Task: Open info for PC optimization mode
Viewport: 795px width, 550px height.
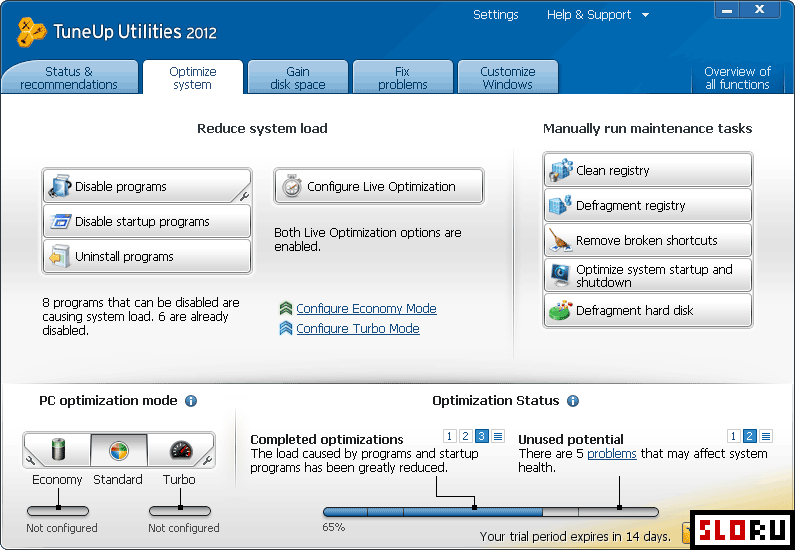Action: (x=191, y=401)
